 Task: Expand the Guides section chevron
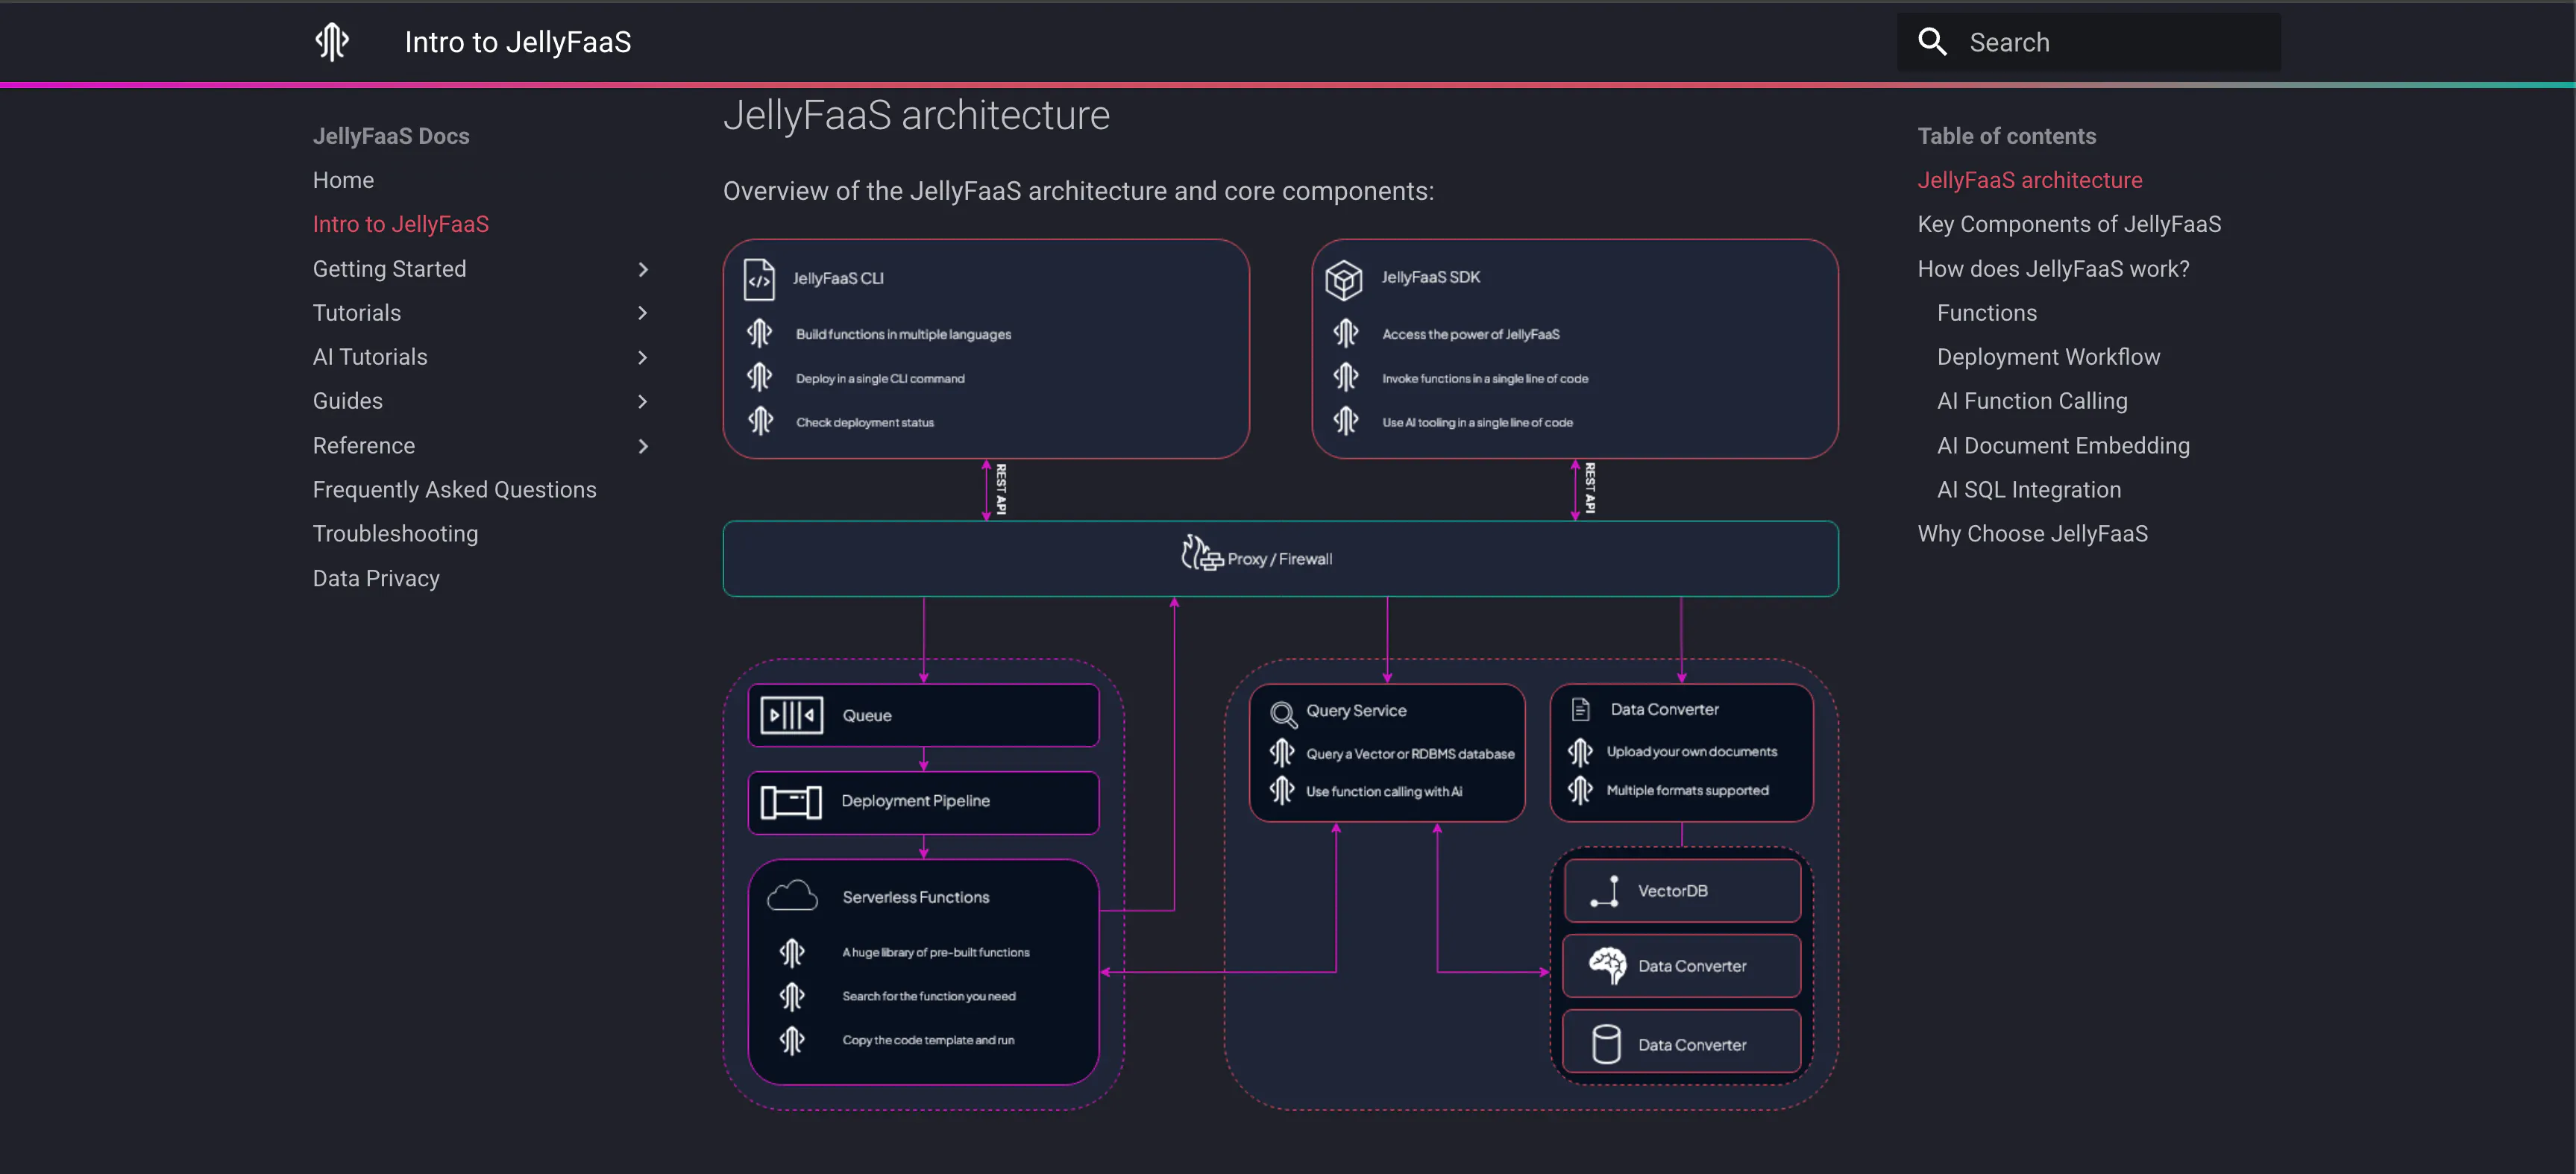(x=643, y=401)
